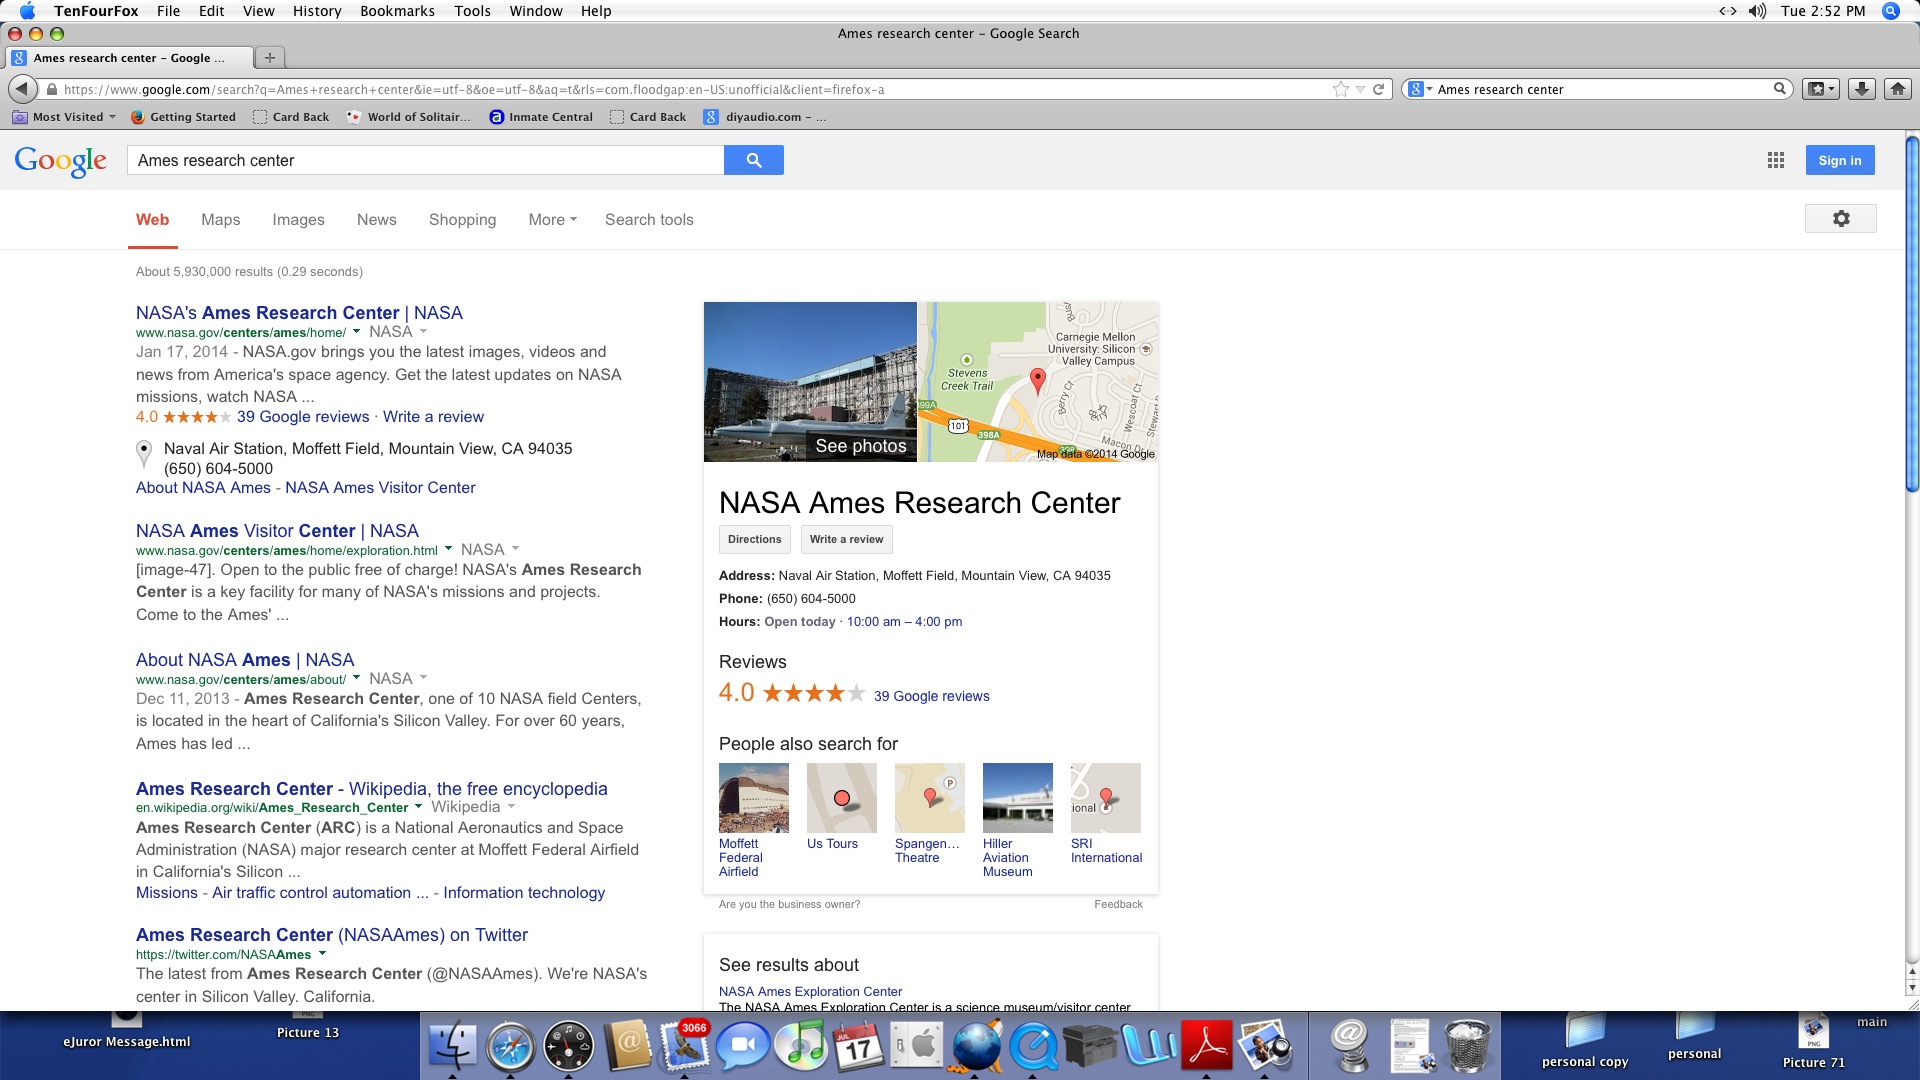Click the Feedback link below info panel
The height and width of the screenshot is (1080, 1920).
(x=1118, y=904)
